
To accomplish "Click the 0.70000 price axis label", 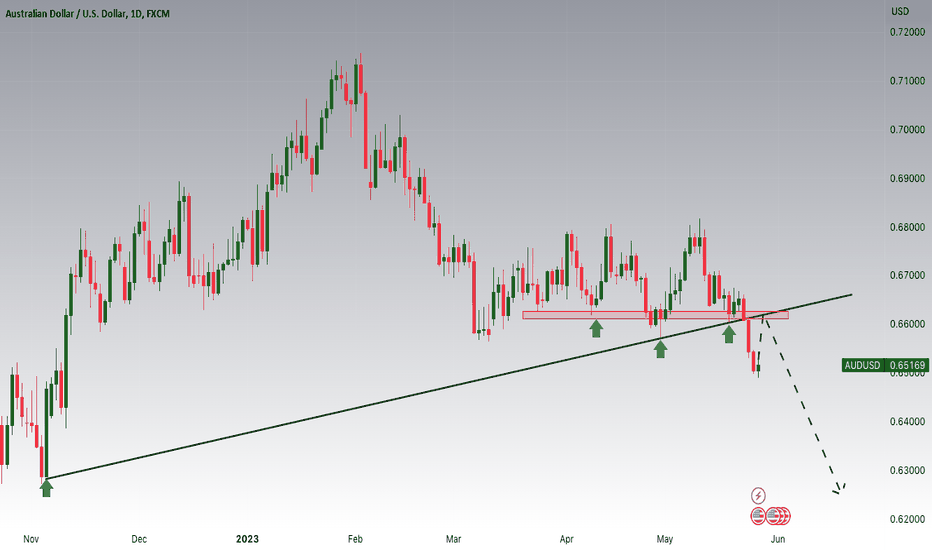I will (907, 130).
